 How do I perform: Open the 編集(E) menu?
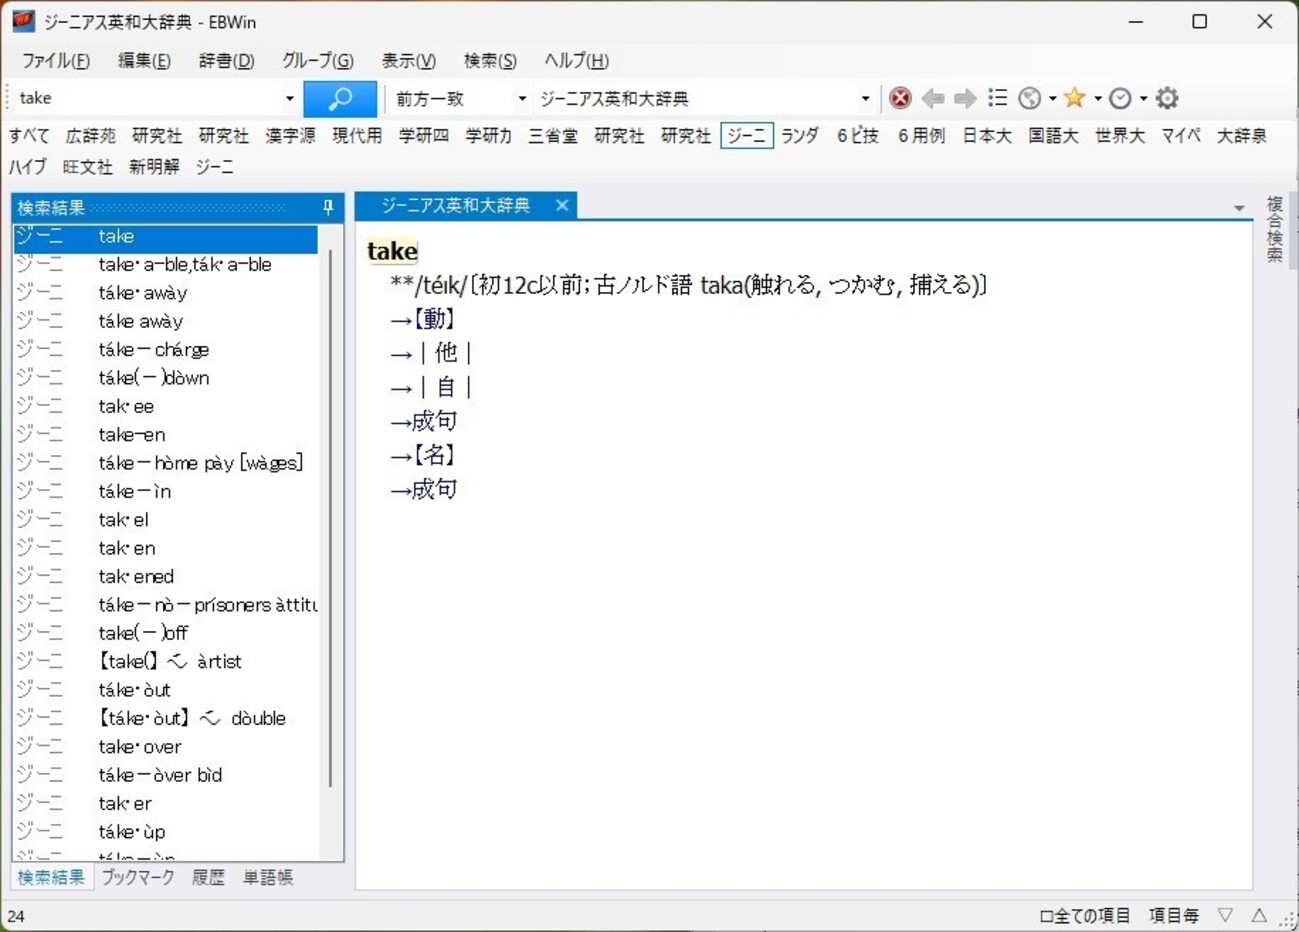(x=144, y=60)
